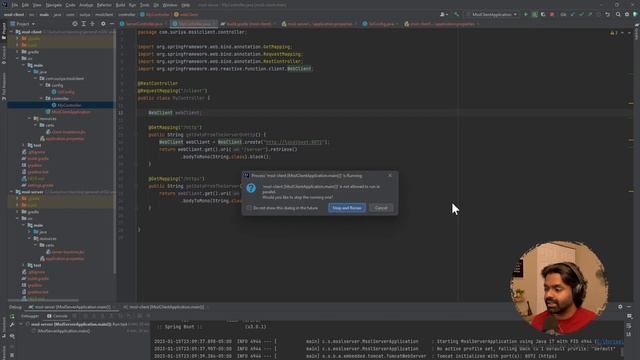Open Debug panel settings gear
Viewport: 640px width, 360px height.
point(620,307)
